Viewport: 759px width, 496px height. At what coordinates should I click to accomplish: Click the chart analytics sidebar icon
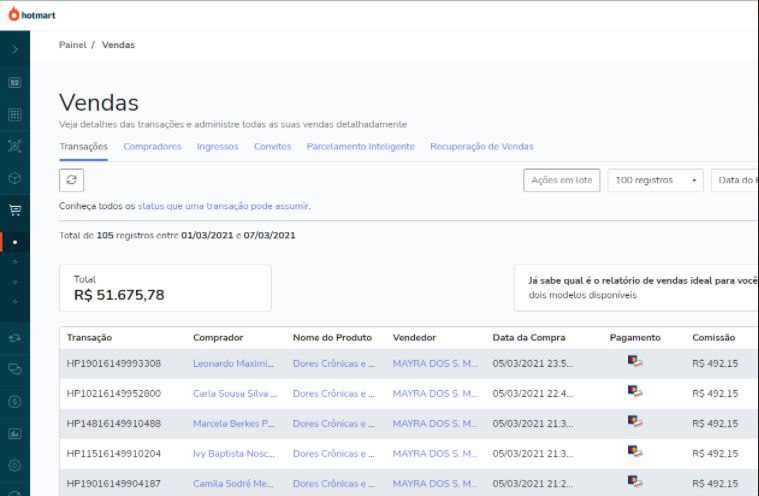click(14, 433)
